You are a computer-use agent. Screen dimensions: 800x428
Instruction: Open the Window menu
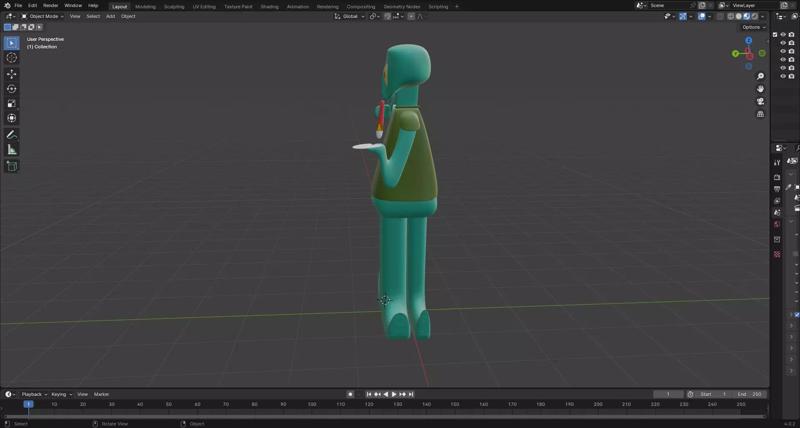click(x=73, y=6)
